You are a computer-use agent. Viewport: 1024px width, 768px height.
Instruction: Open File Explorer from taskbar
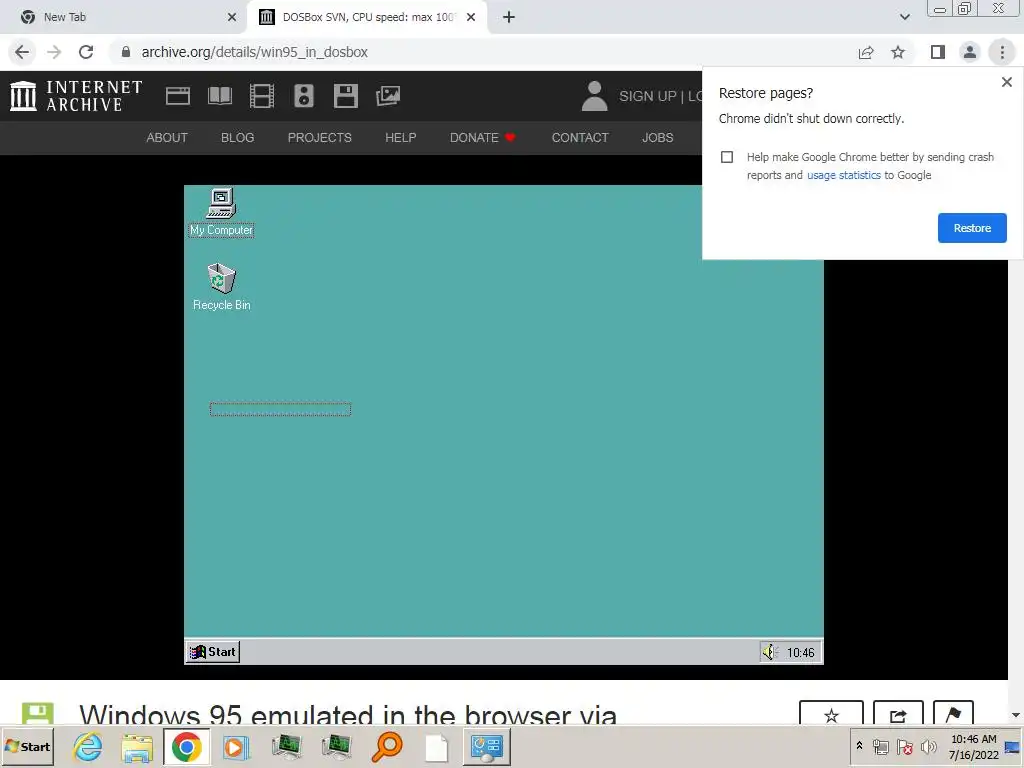point(137,747)
